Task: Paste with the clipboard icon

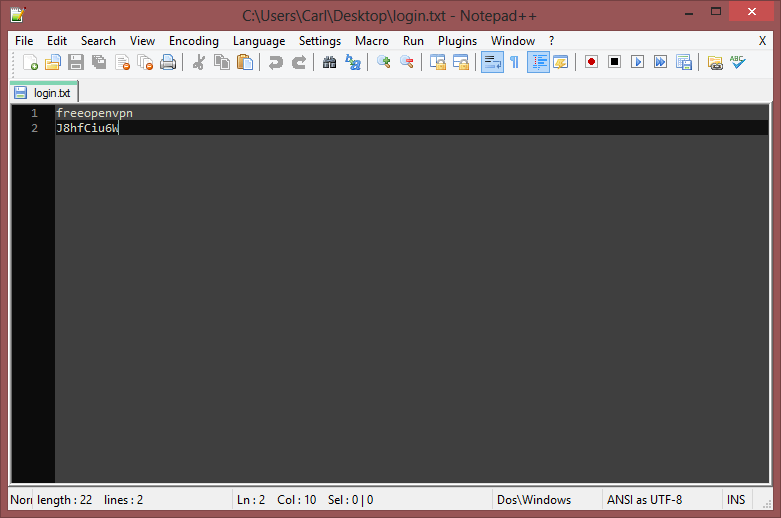Action: coord(245,62)
